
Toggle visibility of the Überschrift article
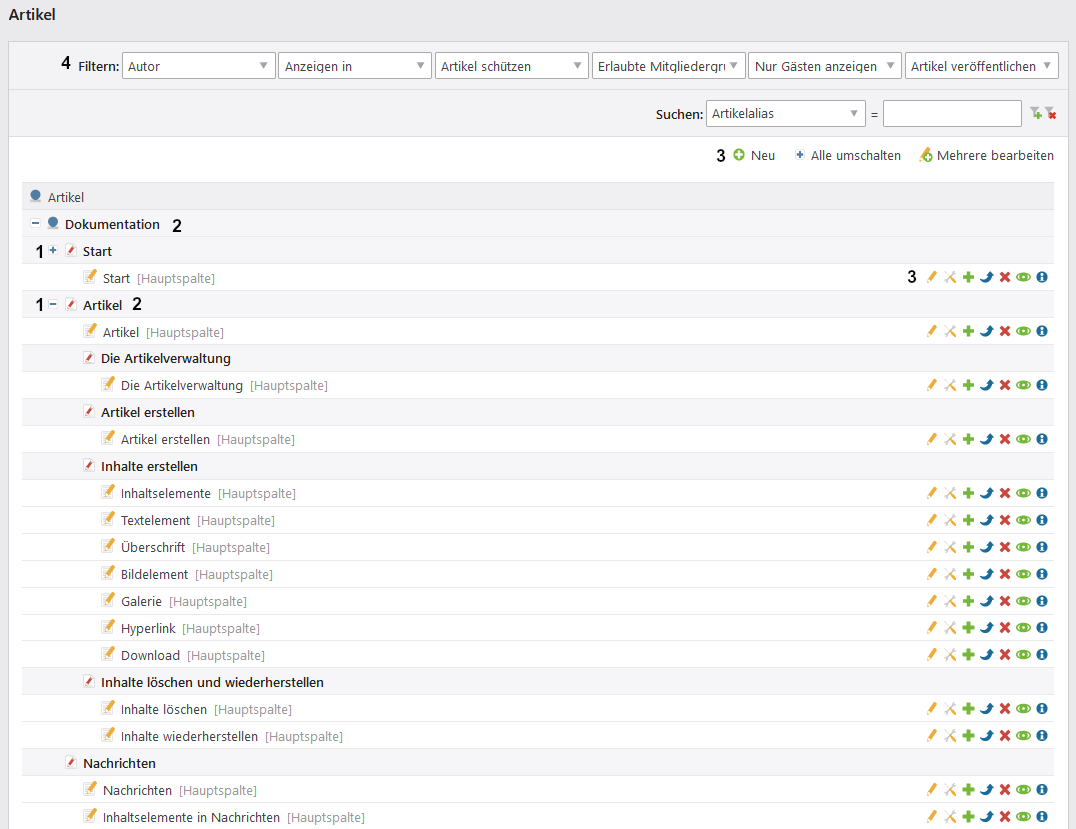1023,547
